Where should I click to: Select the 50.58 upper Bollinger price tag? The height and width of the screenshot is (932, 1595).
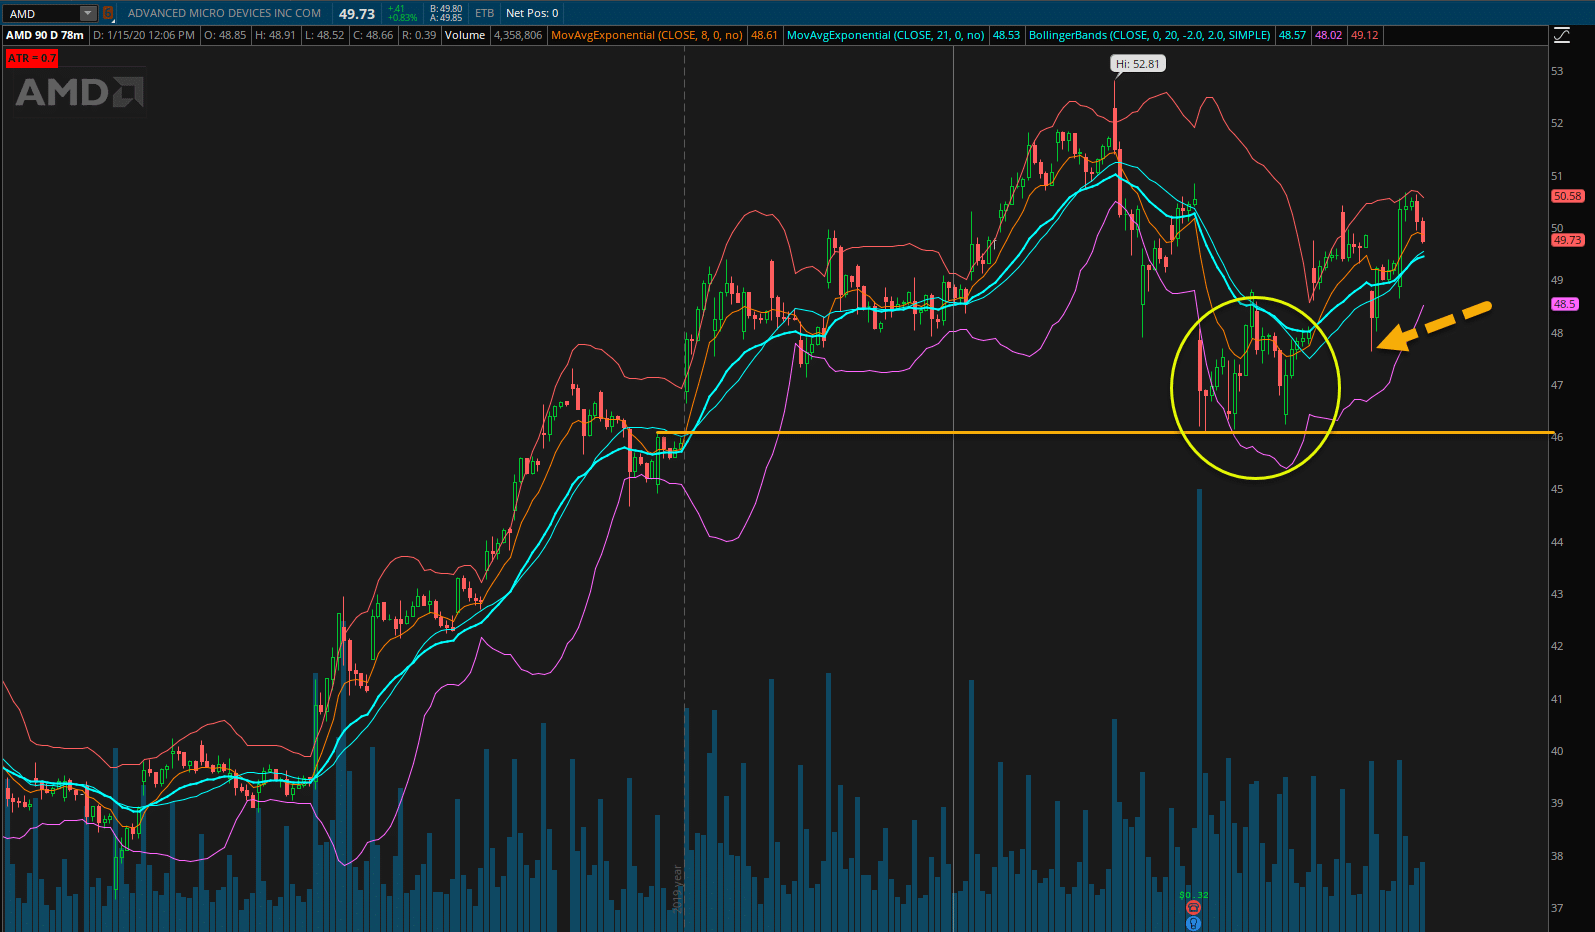pyautogui.click(x=1567, y=196)
